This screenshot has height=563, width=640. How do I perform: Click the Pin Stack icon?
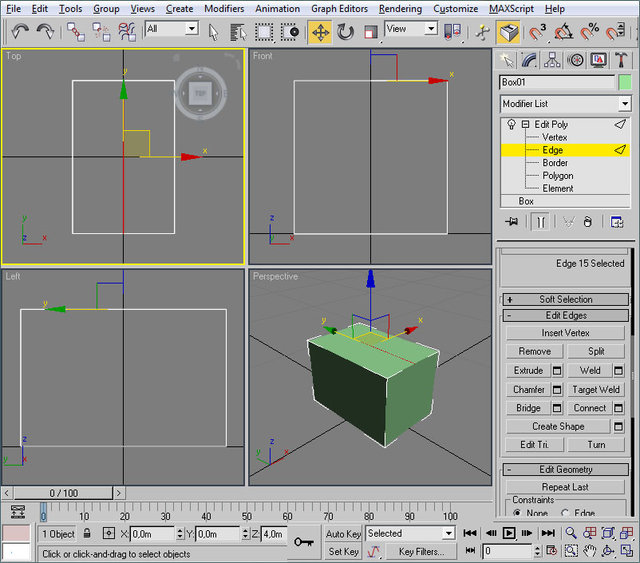512,222
